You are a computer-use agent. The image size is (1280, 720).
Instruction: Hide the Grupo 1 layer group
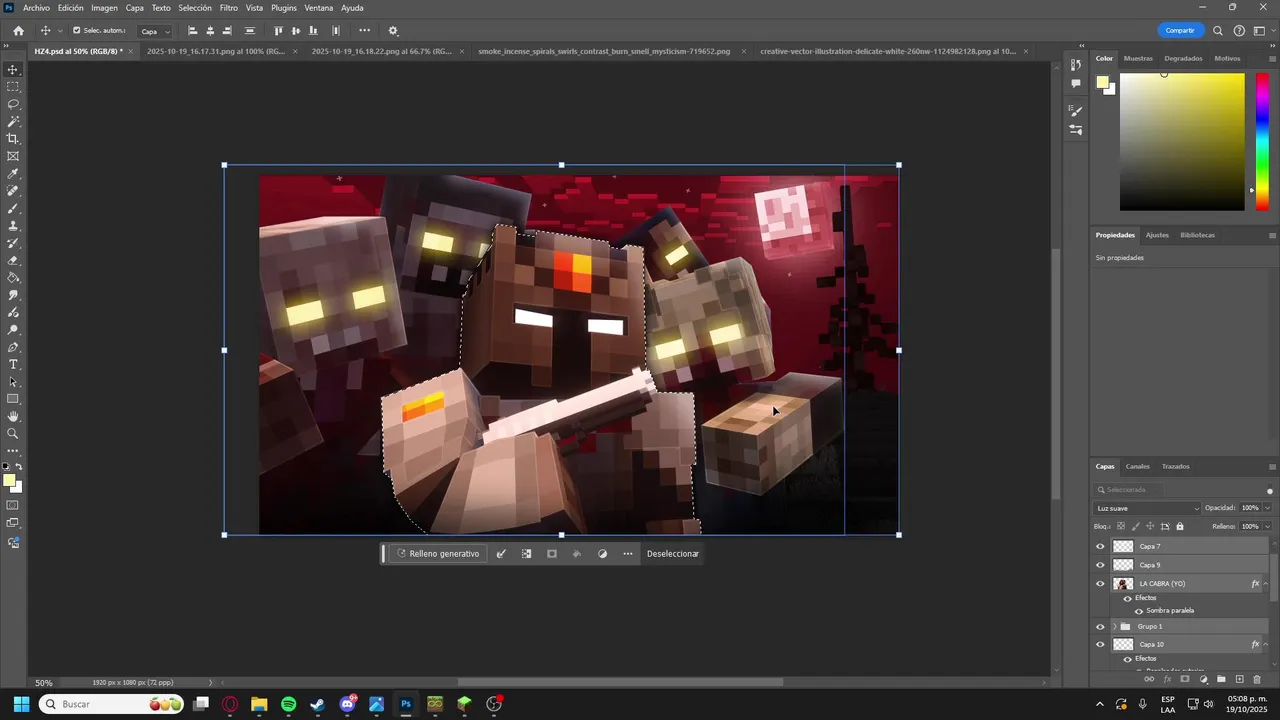coord(1100,626)
